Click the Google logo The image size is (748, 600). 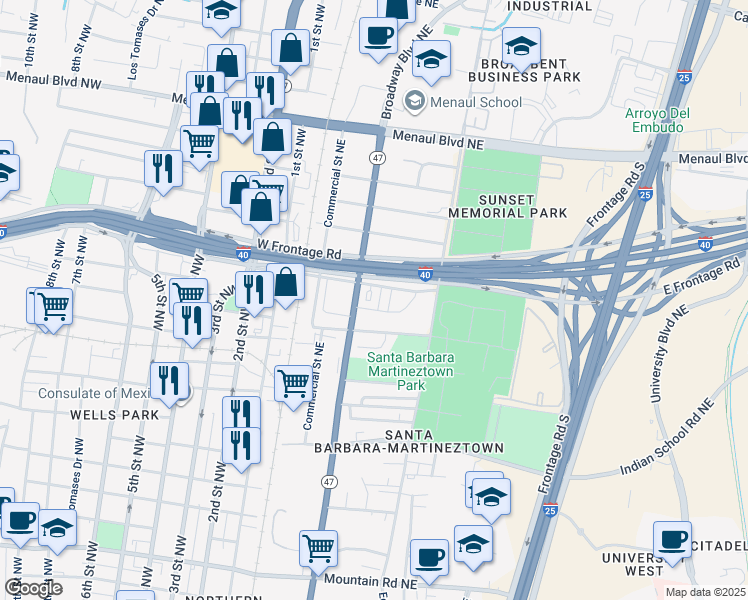33,588
